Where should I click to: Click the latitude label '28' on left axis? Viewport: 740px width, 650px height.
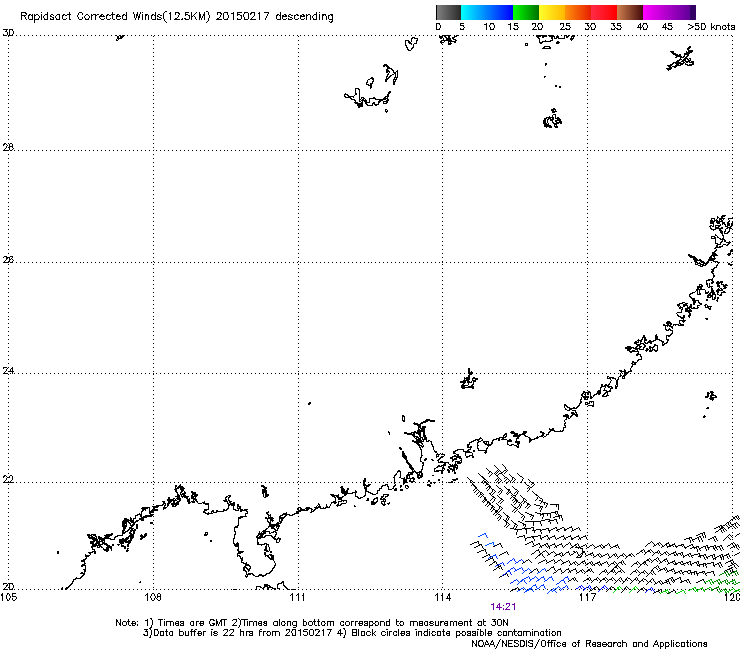pyautogui.click(x=8, y=147)
